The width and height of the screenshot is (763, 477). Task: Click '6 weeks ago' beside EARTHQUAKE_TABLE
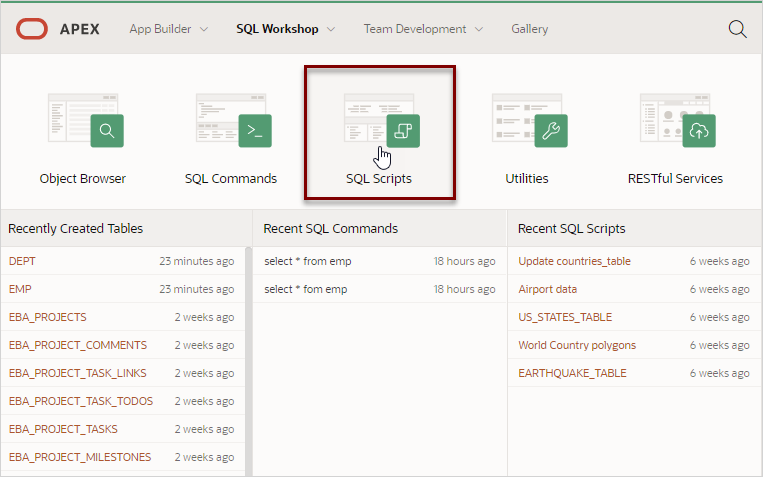[719, 373]
